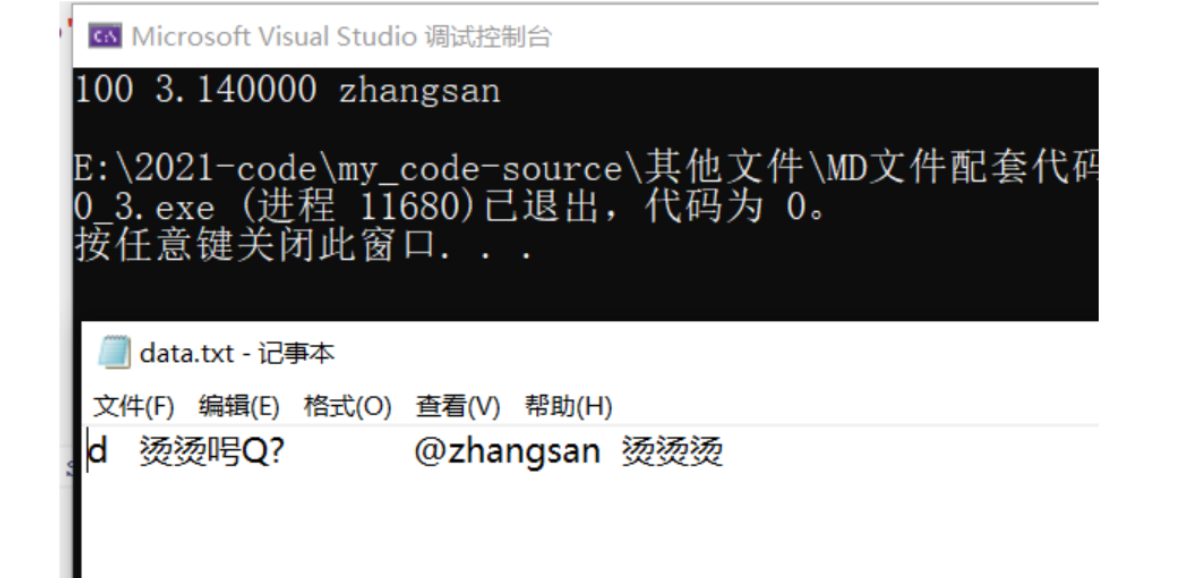
Task: Click the Notepad icon beside data.txt
Action: click(114, 352)
